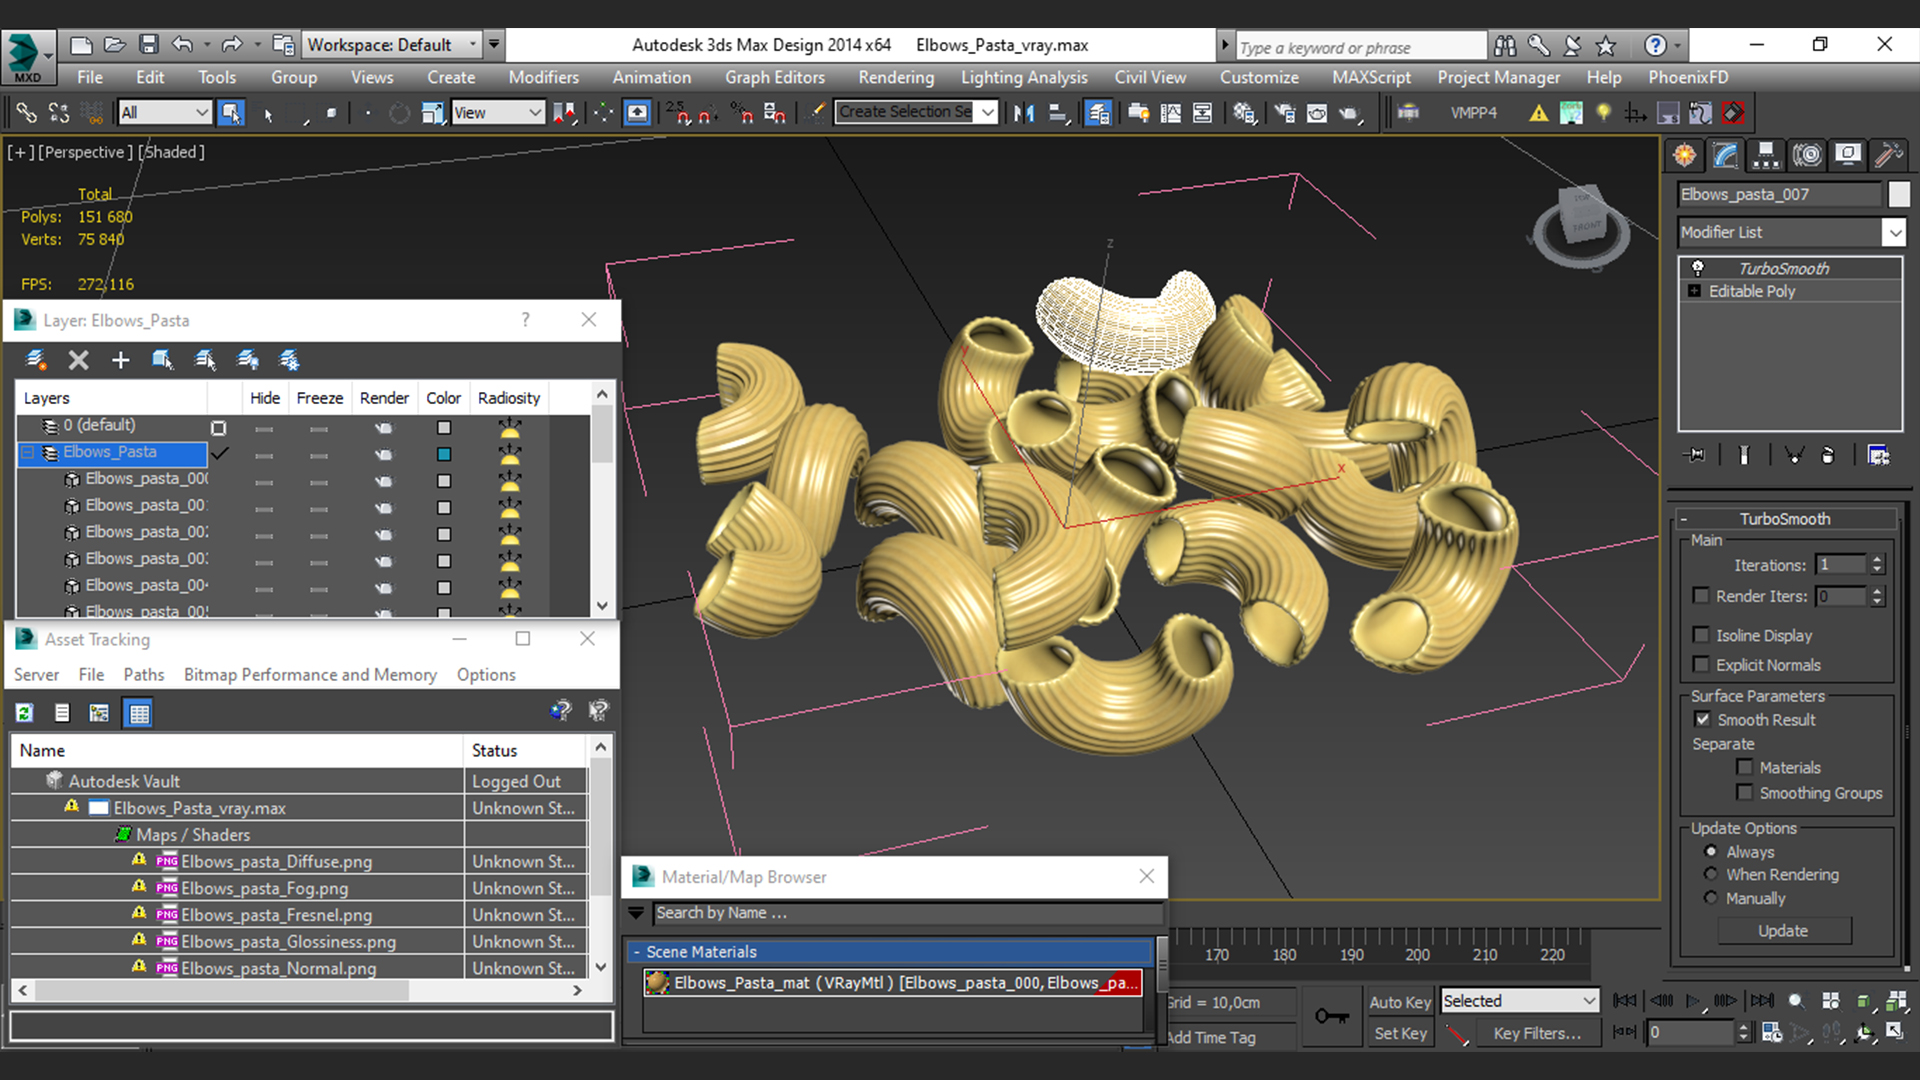The width and height of the screenshot is (1920, 1080).
Task: Click the Elbows_Pasta layer teal color swatch
Action: click(x=443, y=454)
